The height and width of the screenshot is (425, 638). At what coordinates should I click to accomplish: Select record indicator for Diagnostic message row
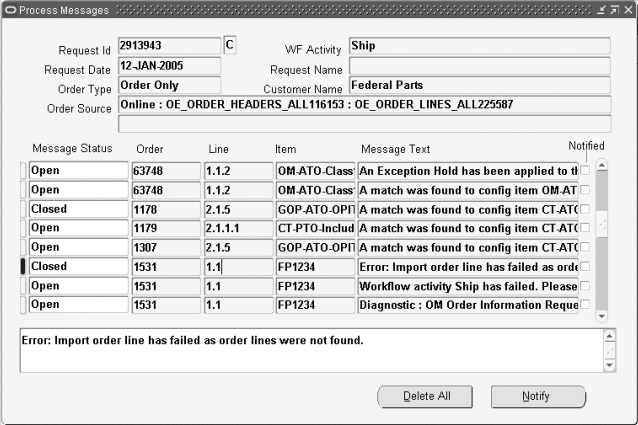[x=23, y=304]
